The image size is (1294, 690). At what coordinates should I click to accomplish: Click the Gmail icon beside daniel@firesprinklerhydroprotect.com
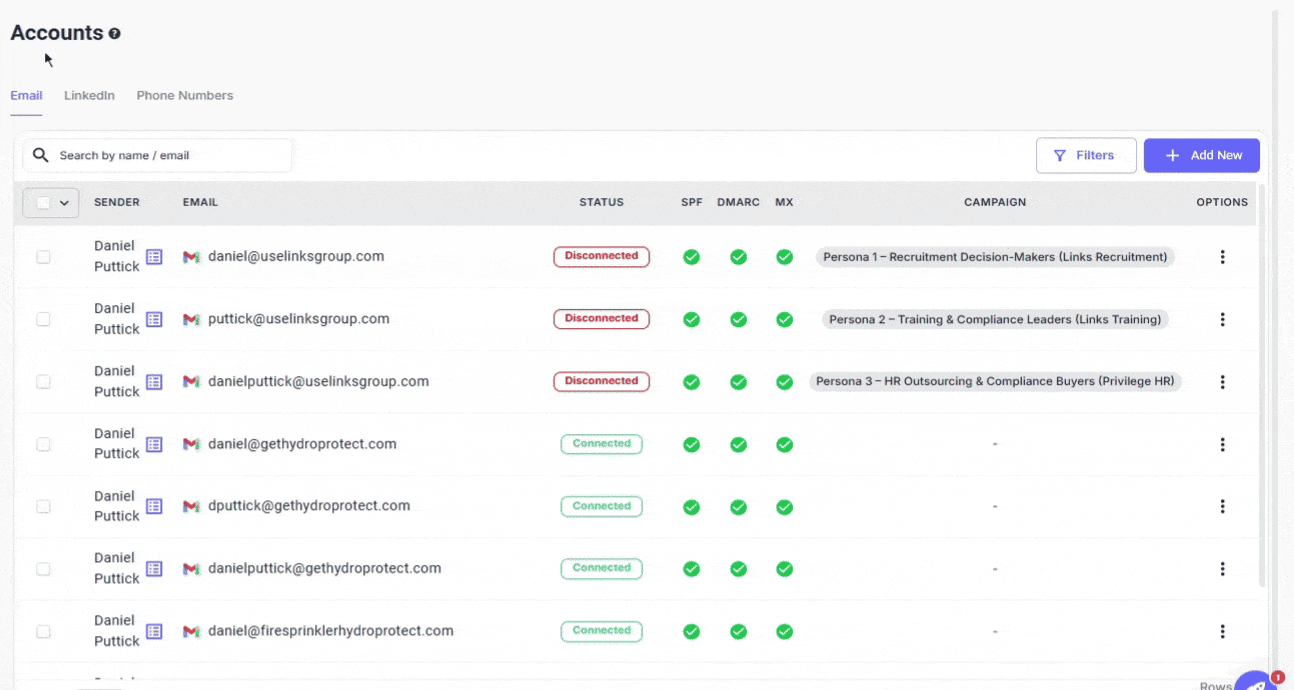pyautogui.click(x=191, y=632)
